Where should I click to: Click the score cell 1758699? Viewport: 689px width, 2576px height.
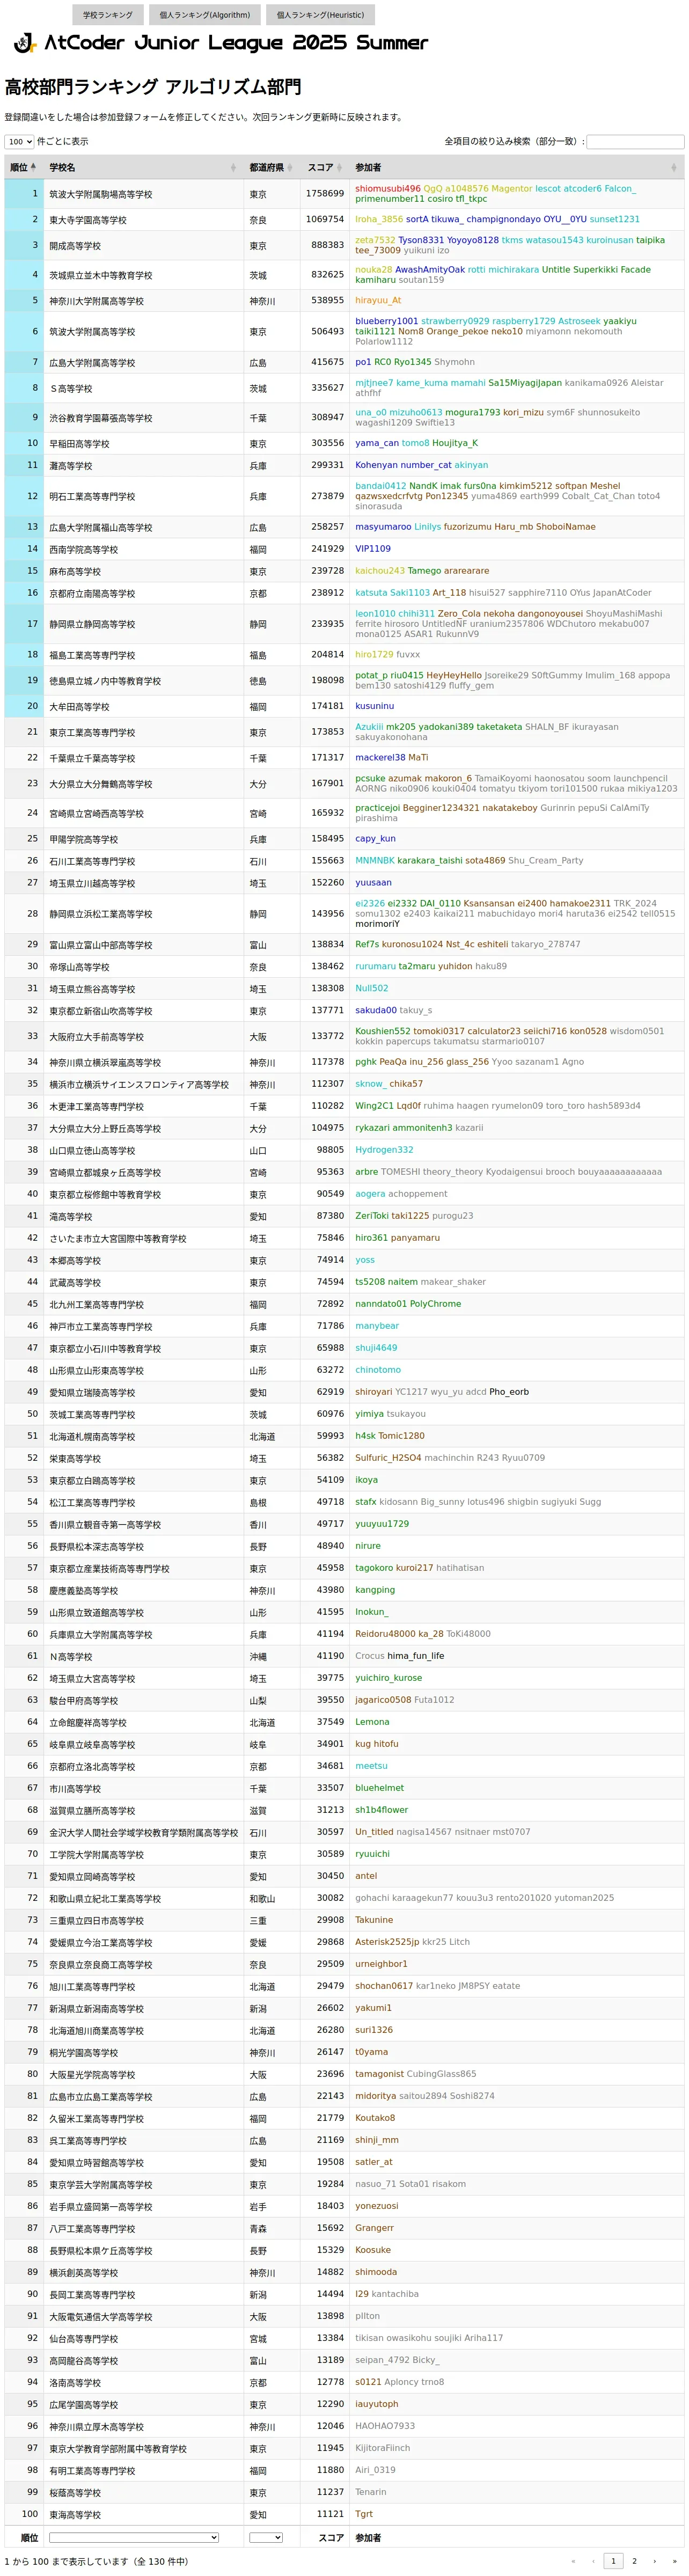324,194
